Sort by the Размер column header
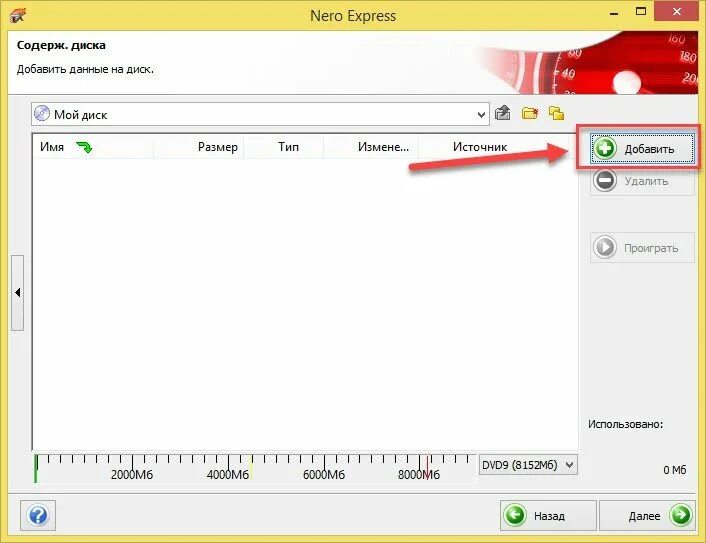The image size is (706, 543). coord(199,147)
